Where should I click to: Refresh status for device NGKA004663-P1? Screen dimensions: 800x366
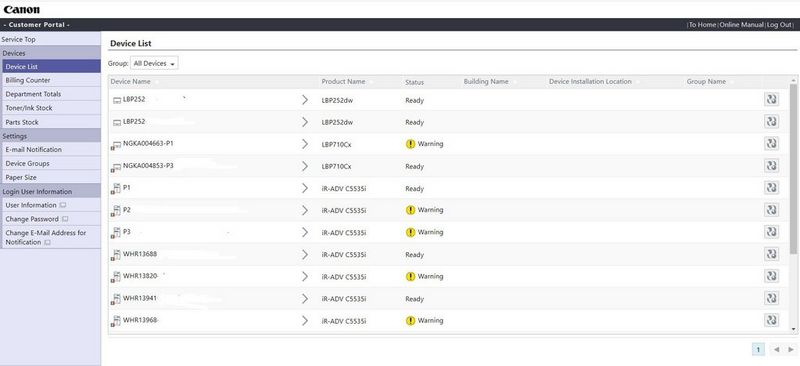tap(771, 143)
